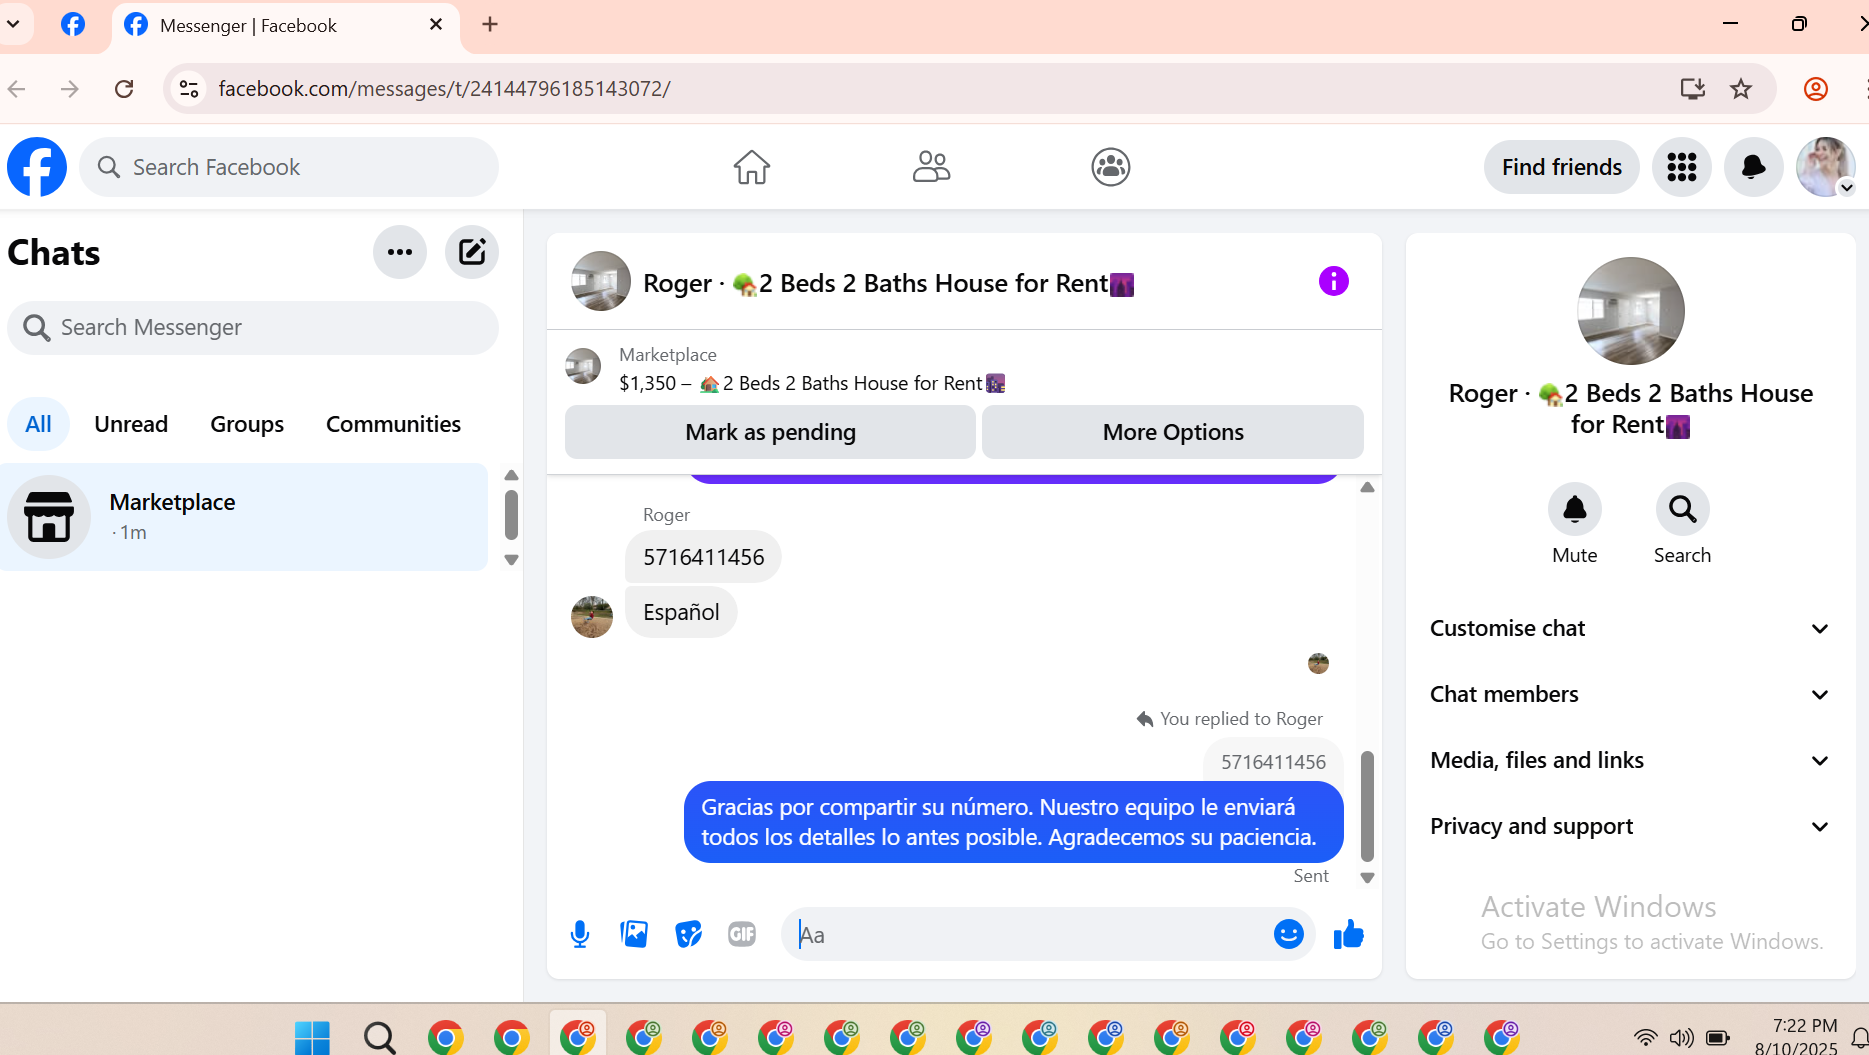Image resolution: width=1869 pixels, height=1055 pixels.
Task: Click the conversation scroll up arrow
Action: point(1367,487)
